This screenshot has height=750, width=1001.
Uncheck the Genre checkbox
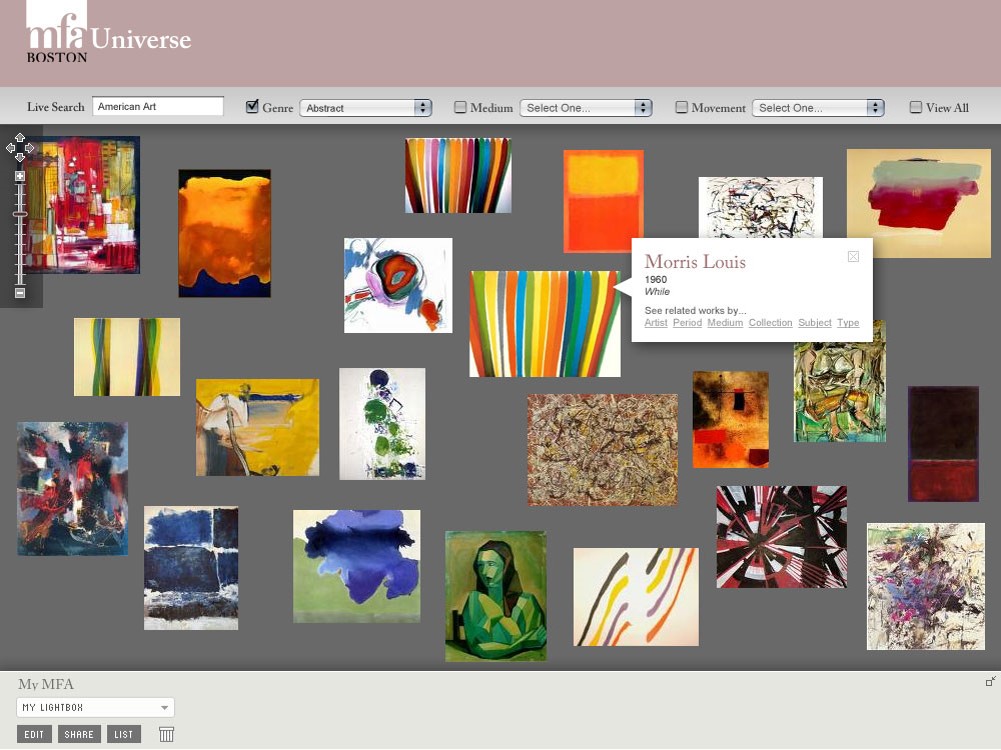252,107
